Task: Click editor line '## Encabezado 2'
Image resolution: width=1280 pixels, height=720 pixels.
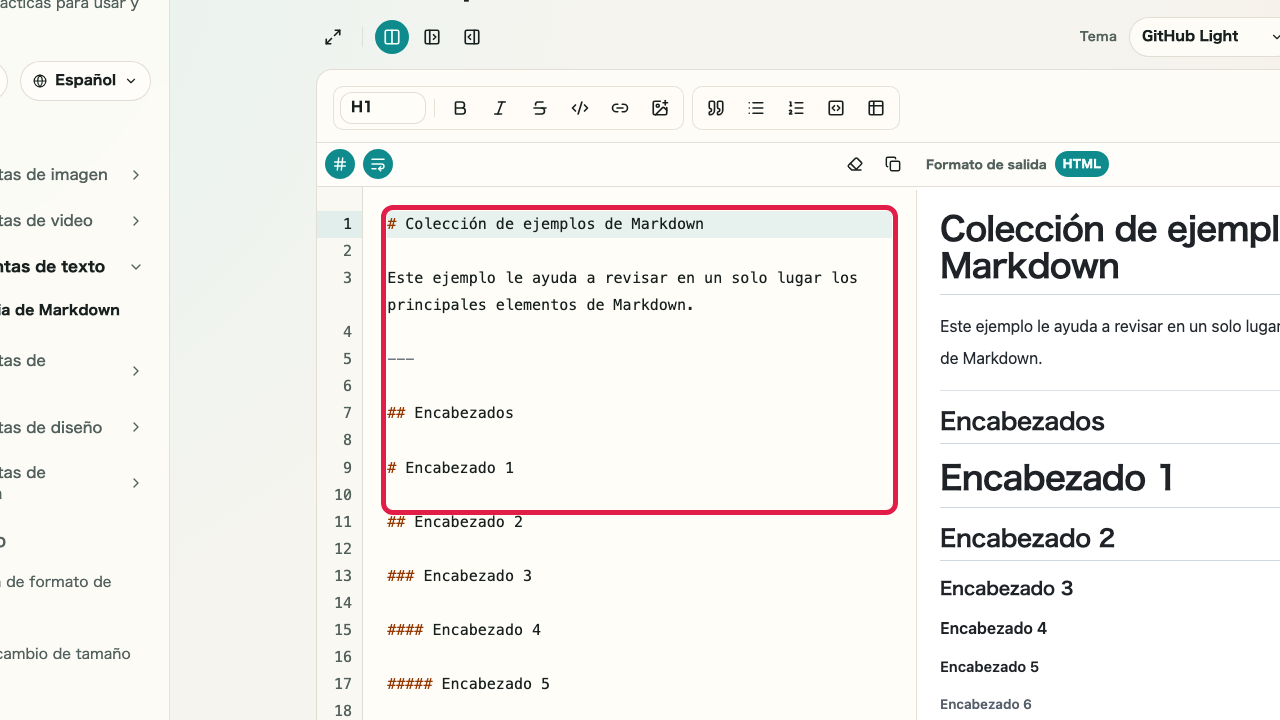Action: pos(455,522)
